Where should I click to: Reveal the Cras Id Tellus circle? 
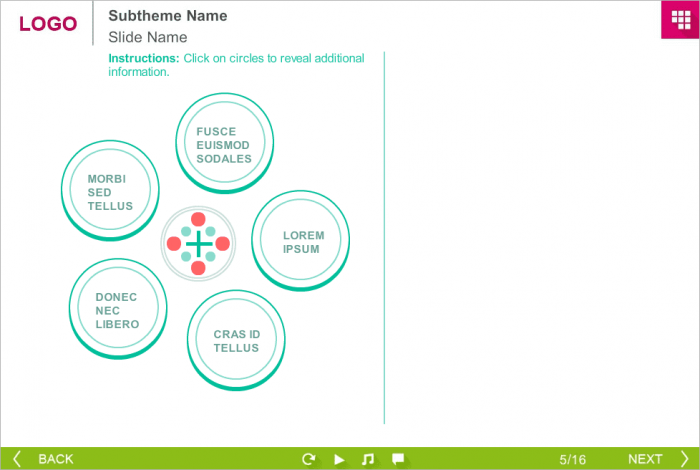(x=236, y=341)
